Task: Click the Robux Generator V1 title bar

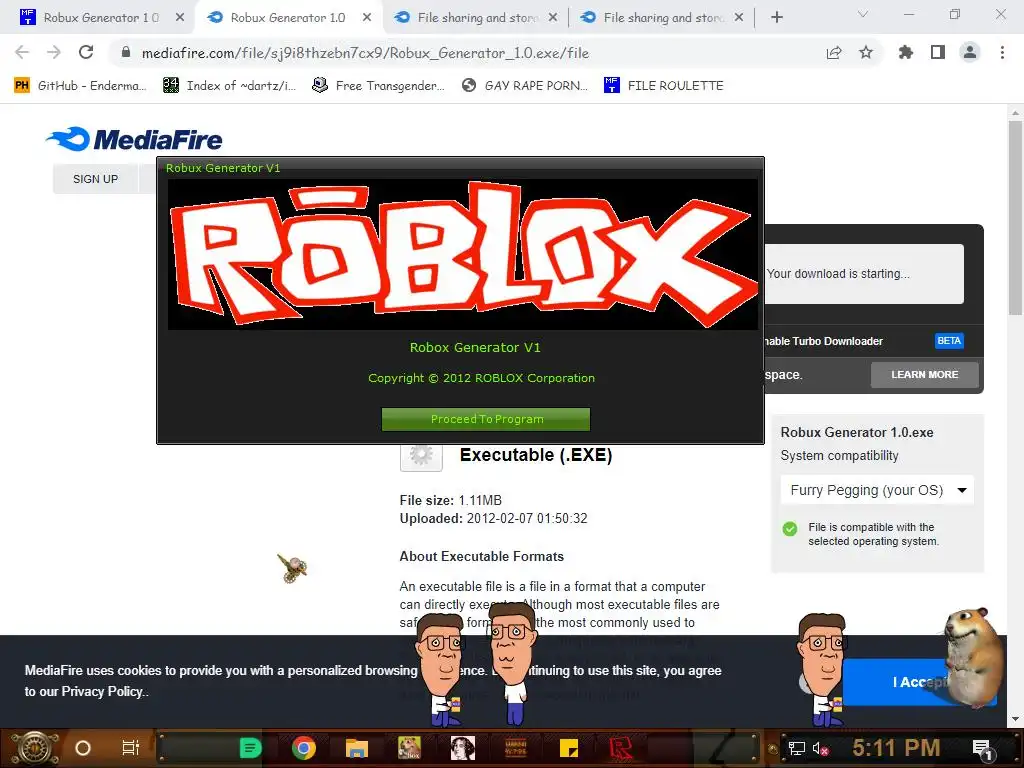Action: click(x=460, y=168)
